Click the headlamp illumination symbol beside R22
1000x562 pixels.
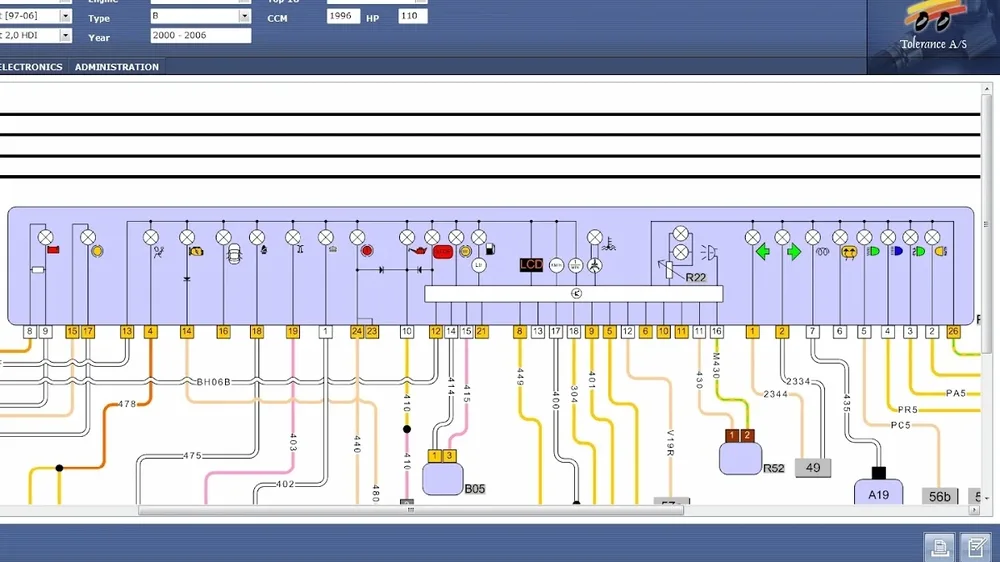point(709,253)
